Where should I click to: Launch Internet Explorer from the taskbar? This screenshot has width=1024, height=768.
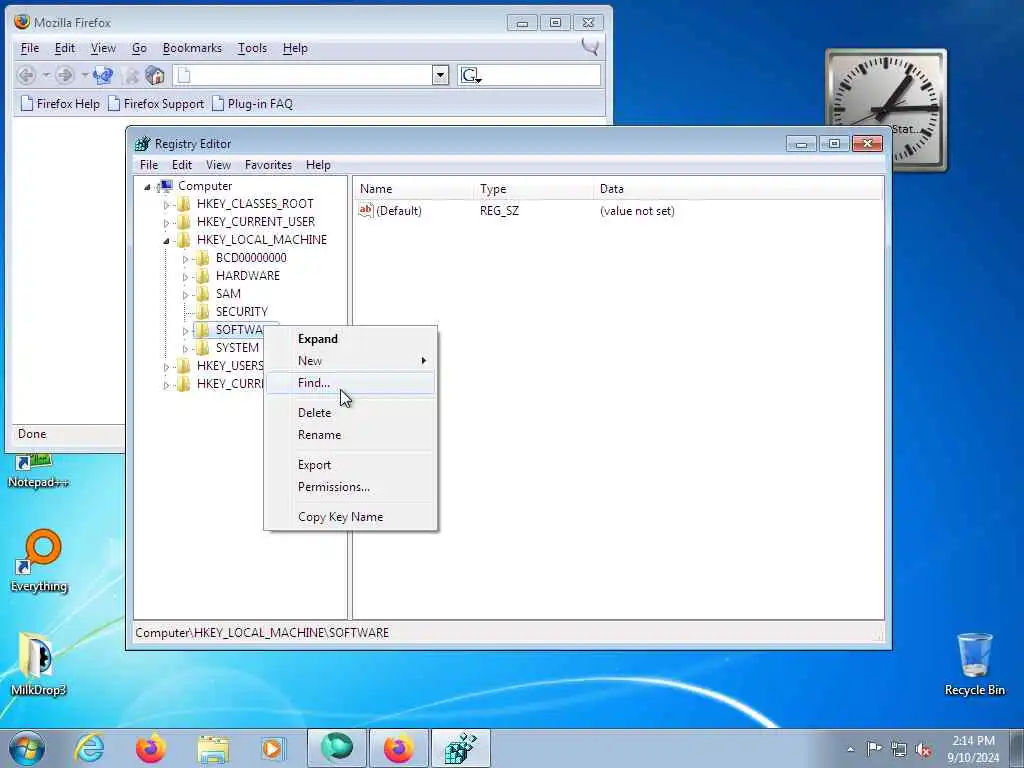pos(89,748)
